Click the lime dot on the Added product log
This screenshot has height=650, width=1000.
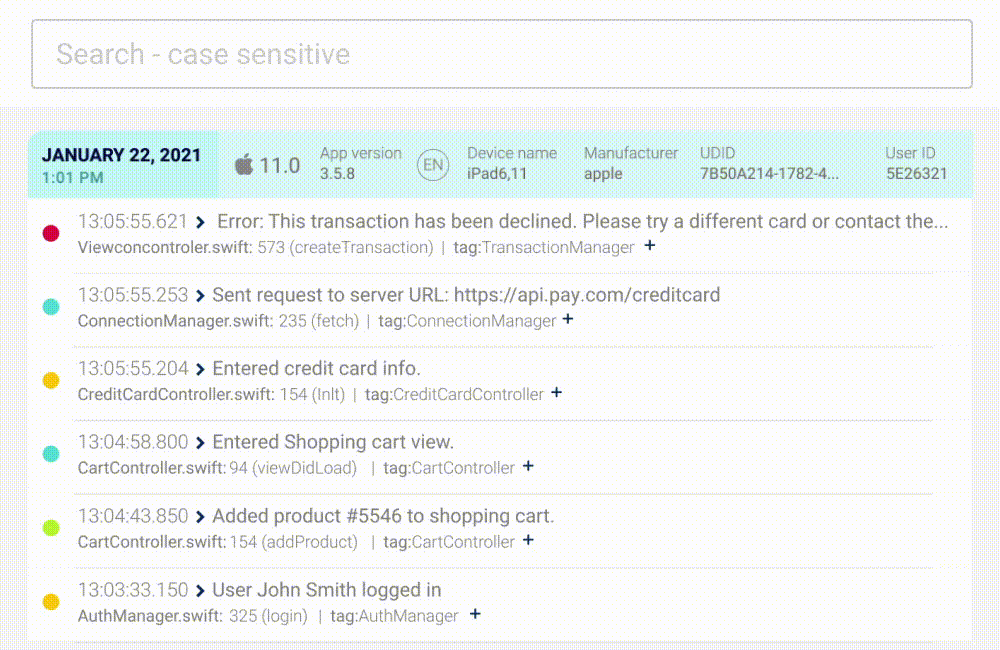pos(50,528)
